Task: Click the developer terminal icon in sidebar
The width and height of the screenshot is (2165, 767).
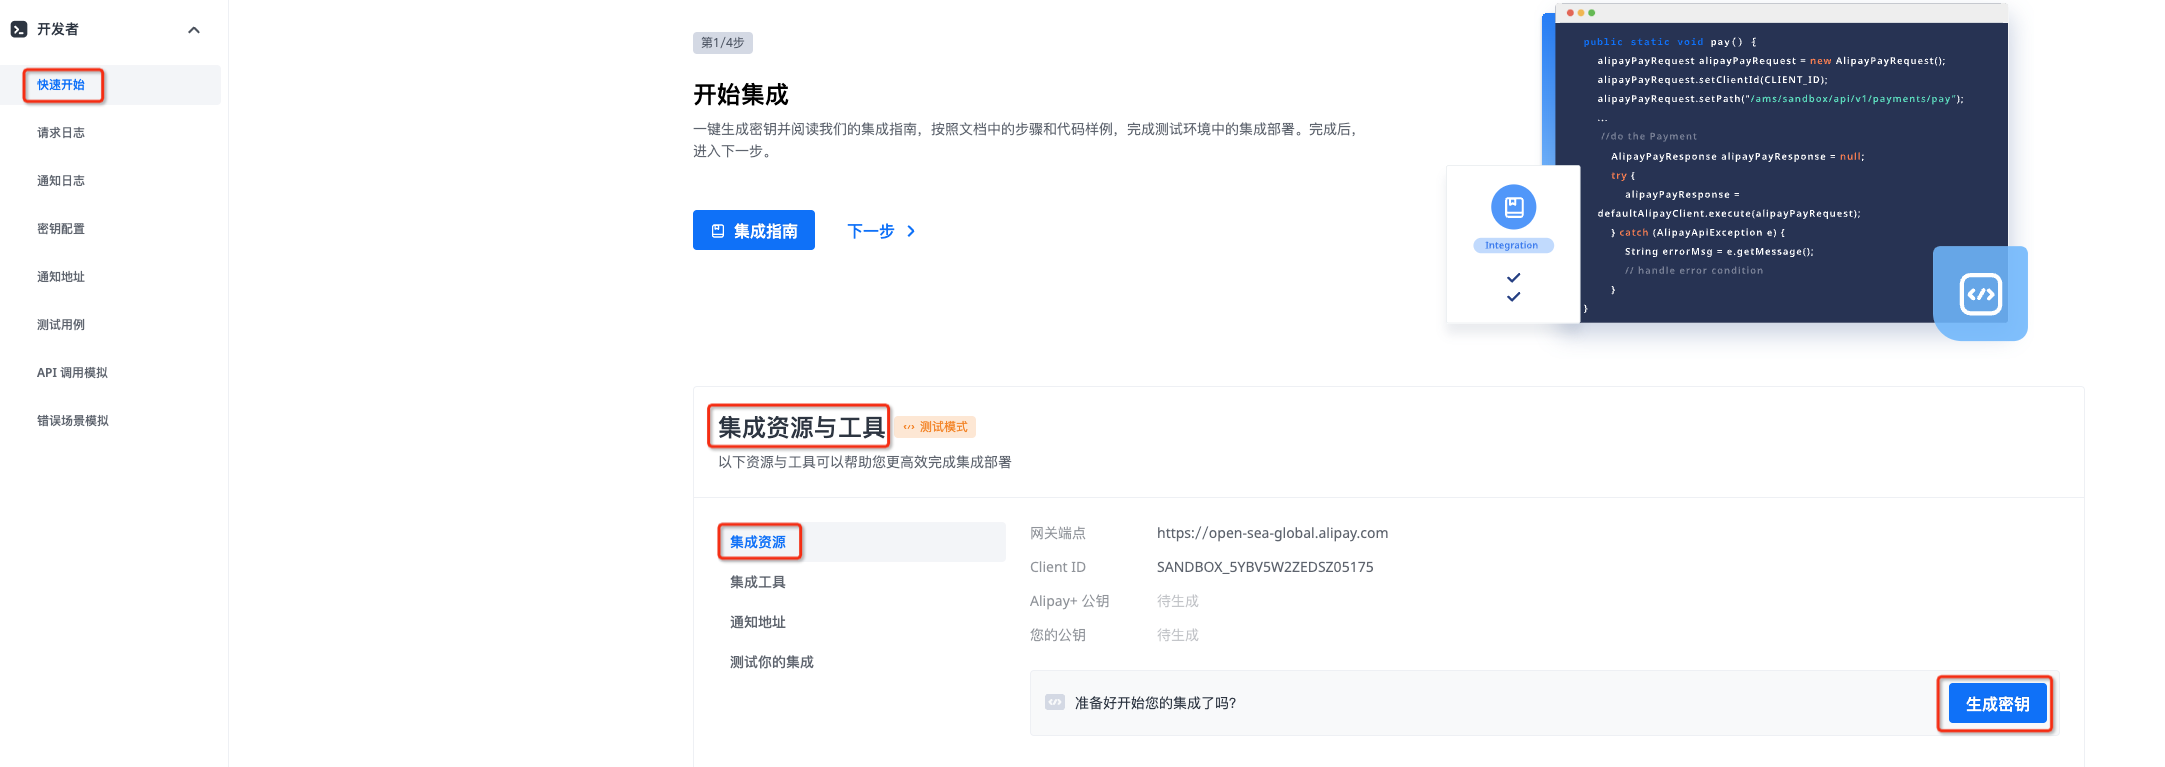Action: tap(19, 30)
